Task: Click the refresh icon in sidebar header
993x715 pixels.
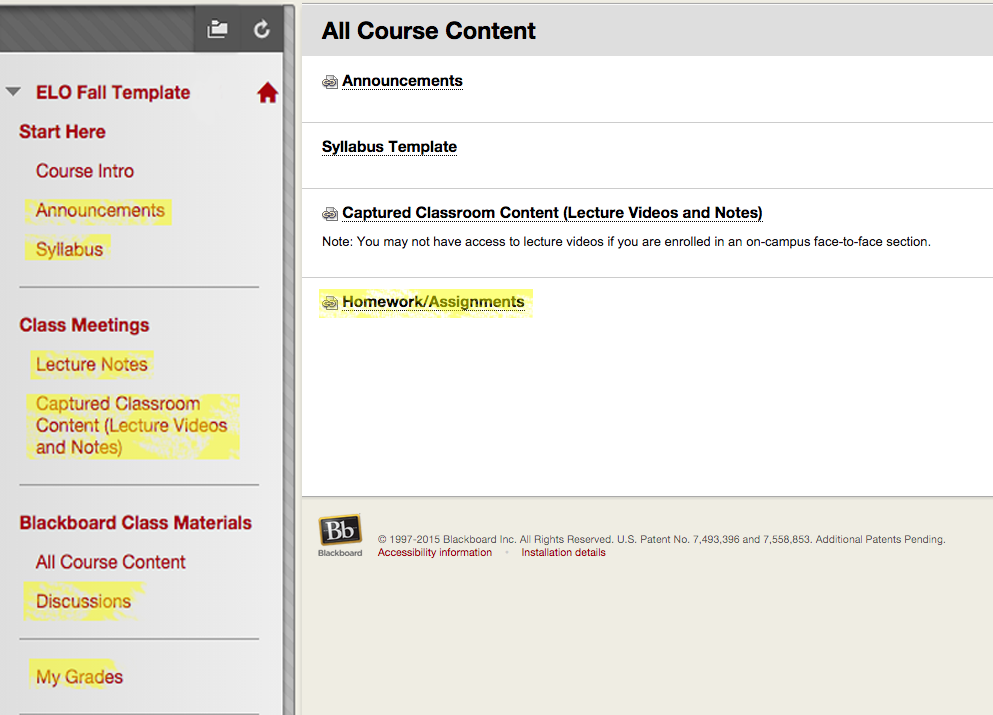Action: point(262,29)
